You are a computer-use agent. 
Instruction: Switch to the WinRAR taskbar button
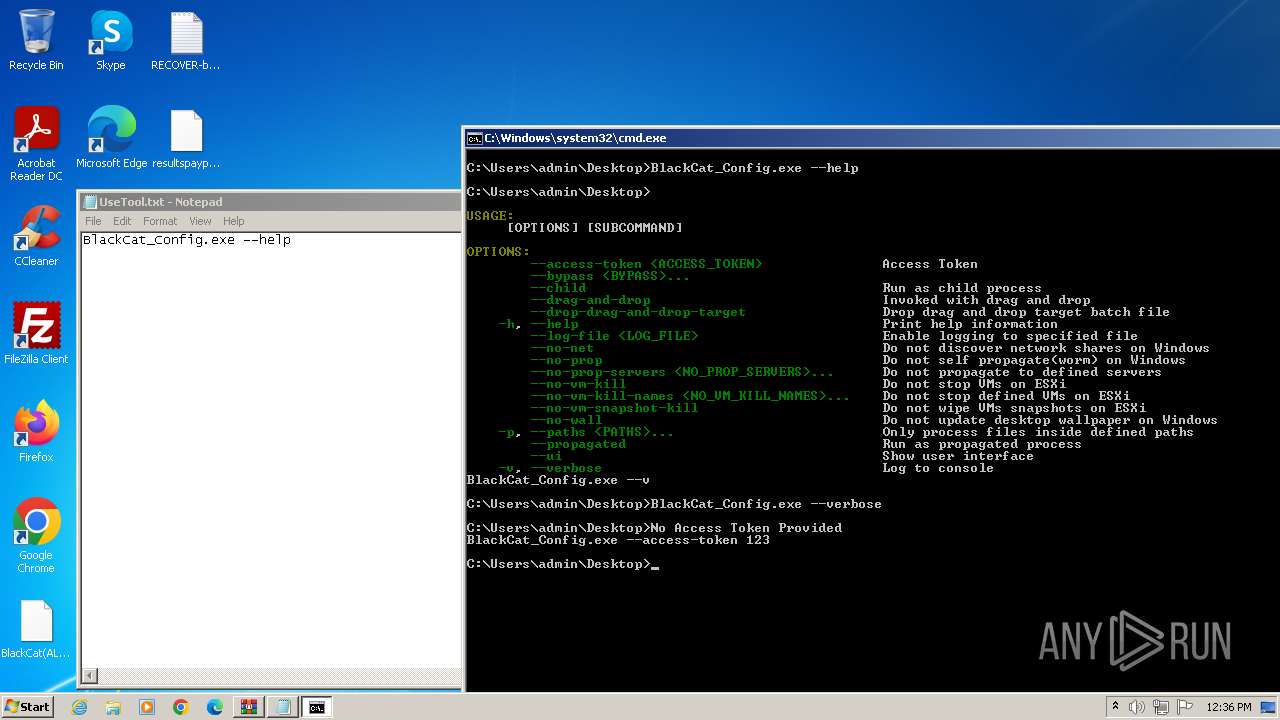pyautogui.click(x=248, y=707)
